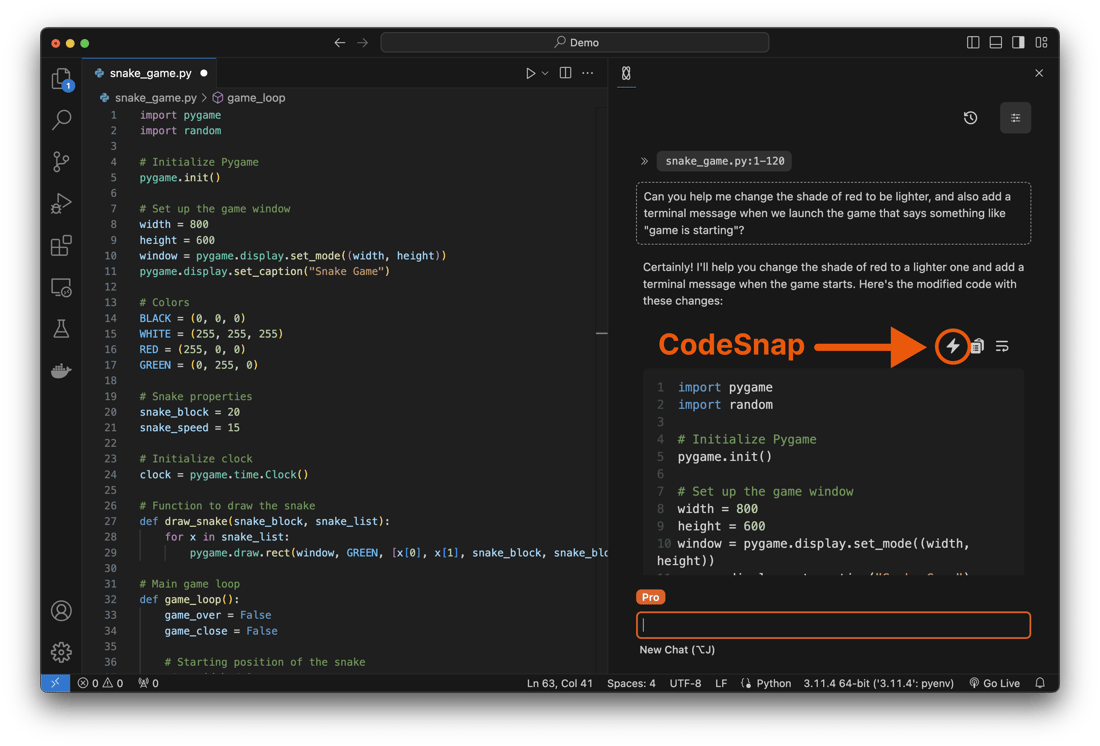Image resolution: width=1100 pixels, height=746 pixels.
Task: Change file encoding UTF-8
Action: [x=685, y=683]
